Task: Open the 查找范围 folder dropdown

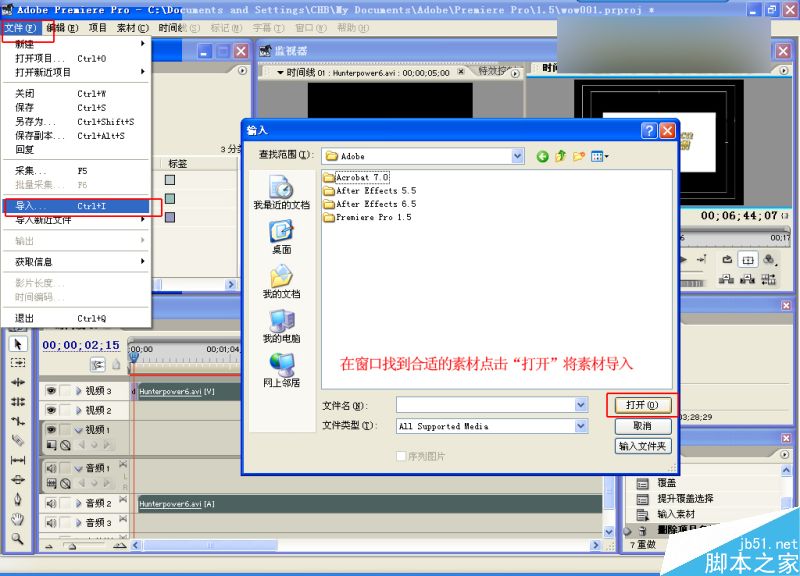Action: 517,156
